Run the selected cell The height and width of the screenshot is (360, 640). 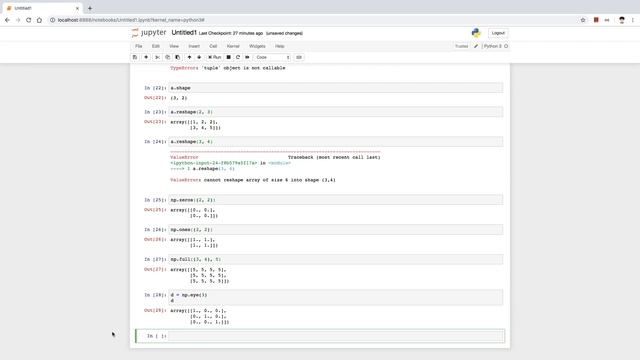point(214,57)
